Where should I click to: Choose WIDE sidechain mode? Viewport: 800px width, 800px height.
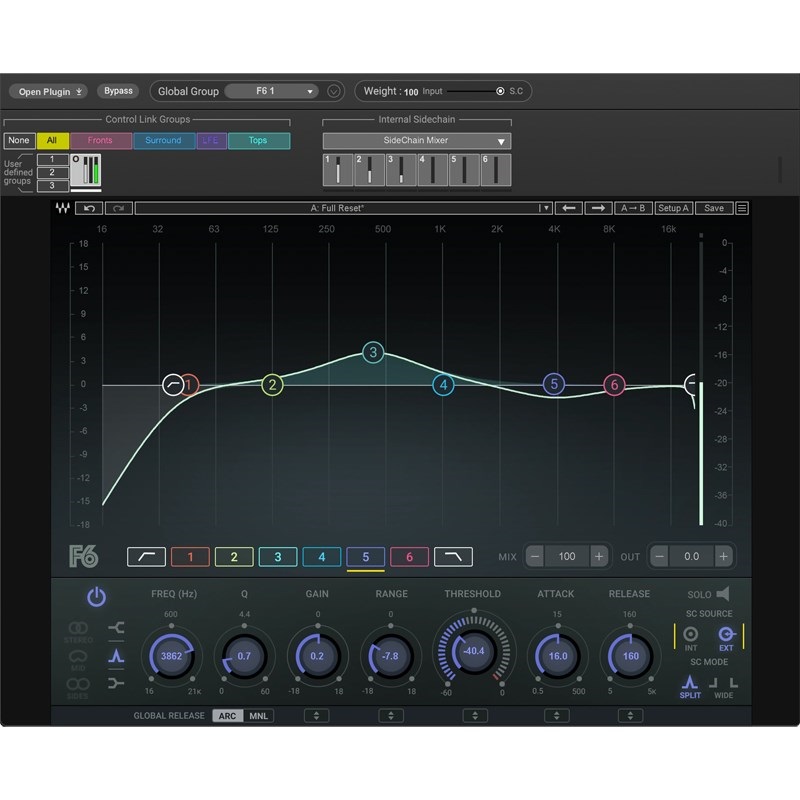723,687
